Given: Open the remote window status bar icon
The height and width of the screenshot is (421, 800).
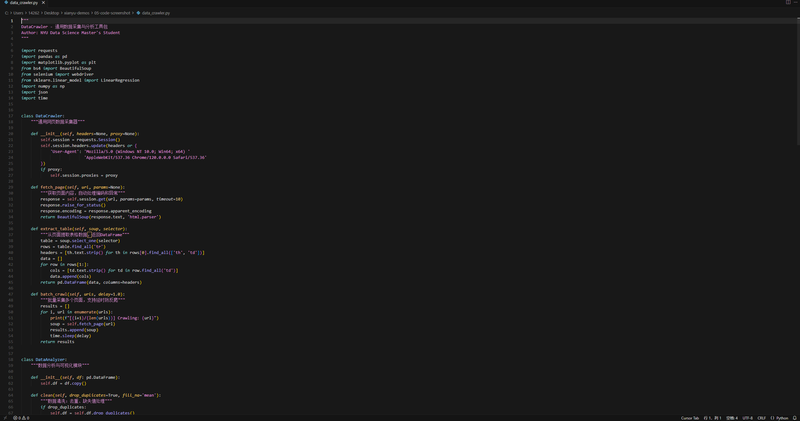Looking at the screenshot, I should [4, 418].
